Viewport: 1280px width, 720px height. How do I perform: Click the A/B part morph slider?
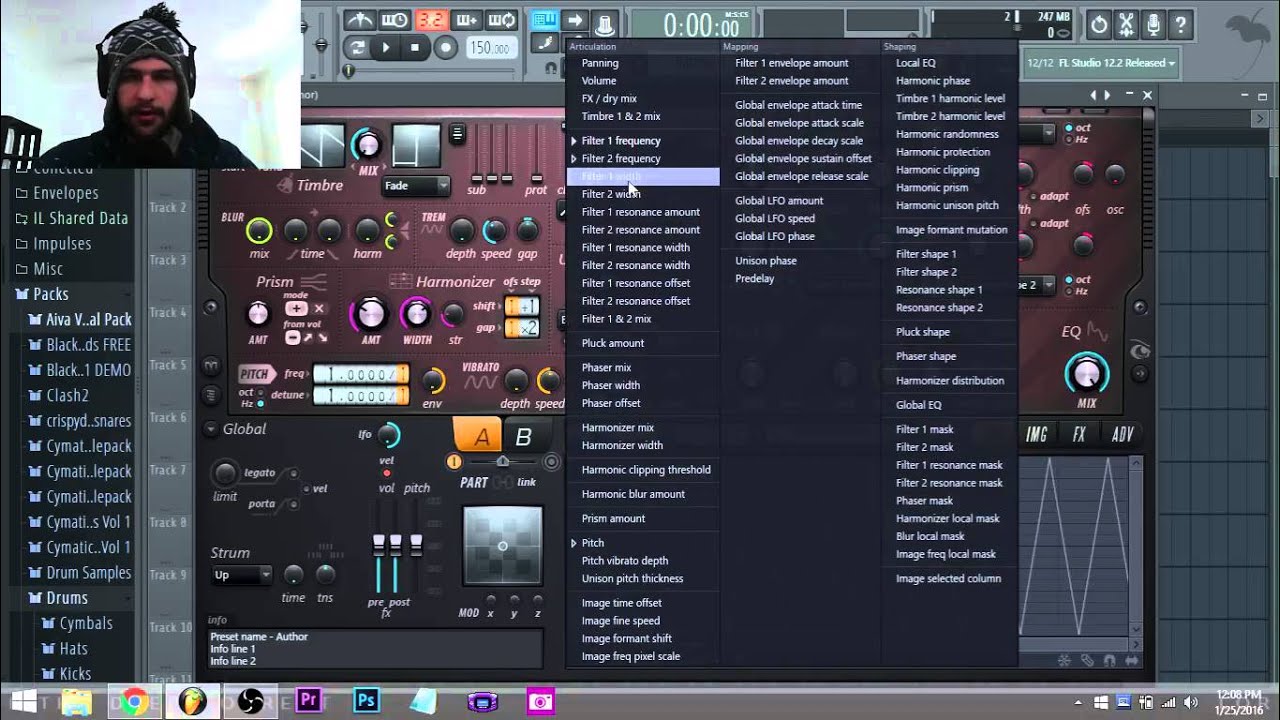point(502,461)
